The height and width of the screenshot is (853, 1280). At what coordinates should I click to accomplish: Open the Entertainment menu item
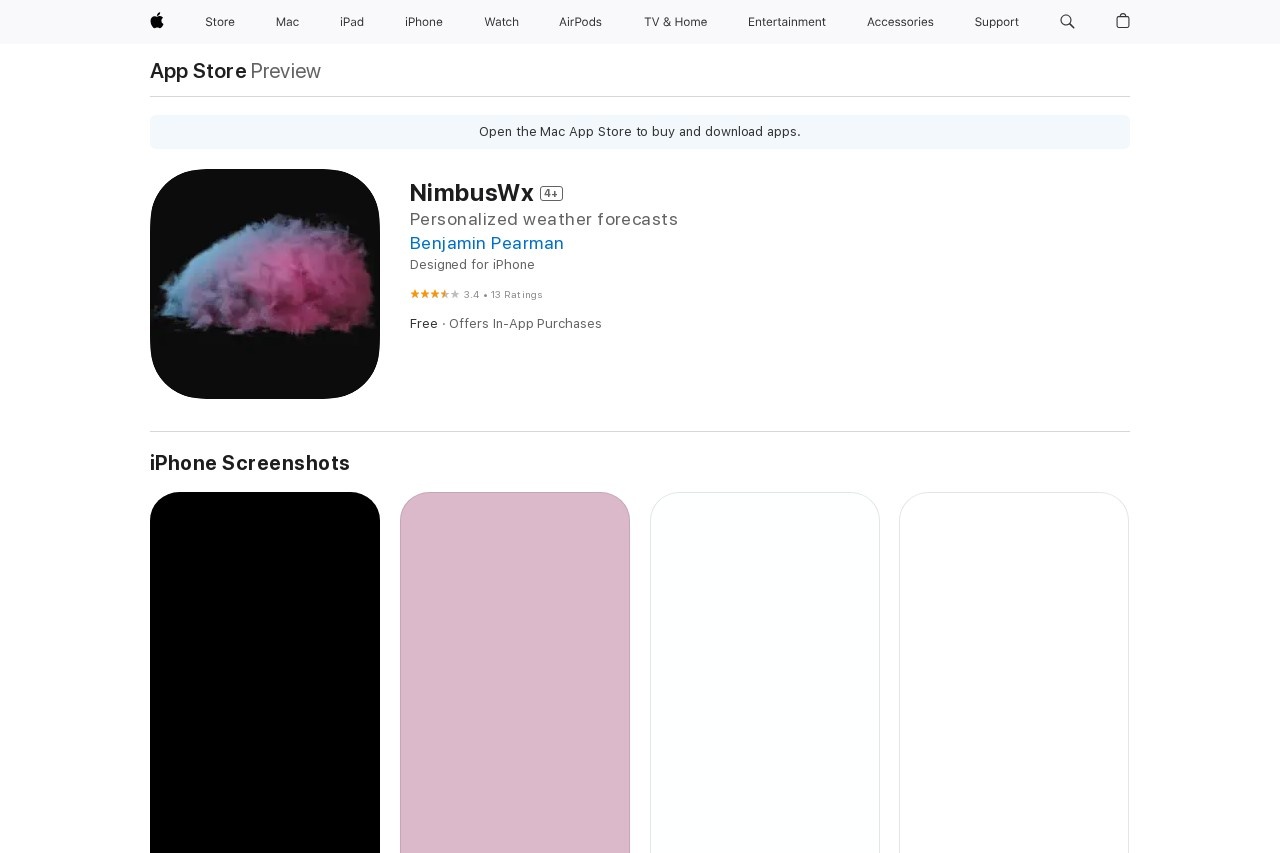pos(787,22)
